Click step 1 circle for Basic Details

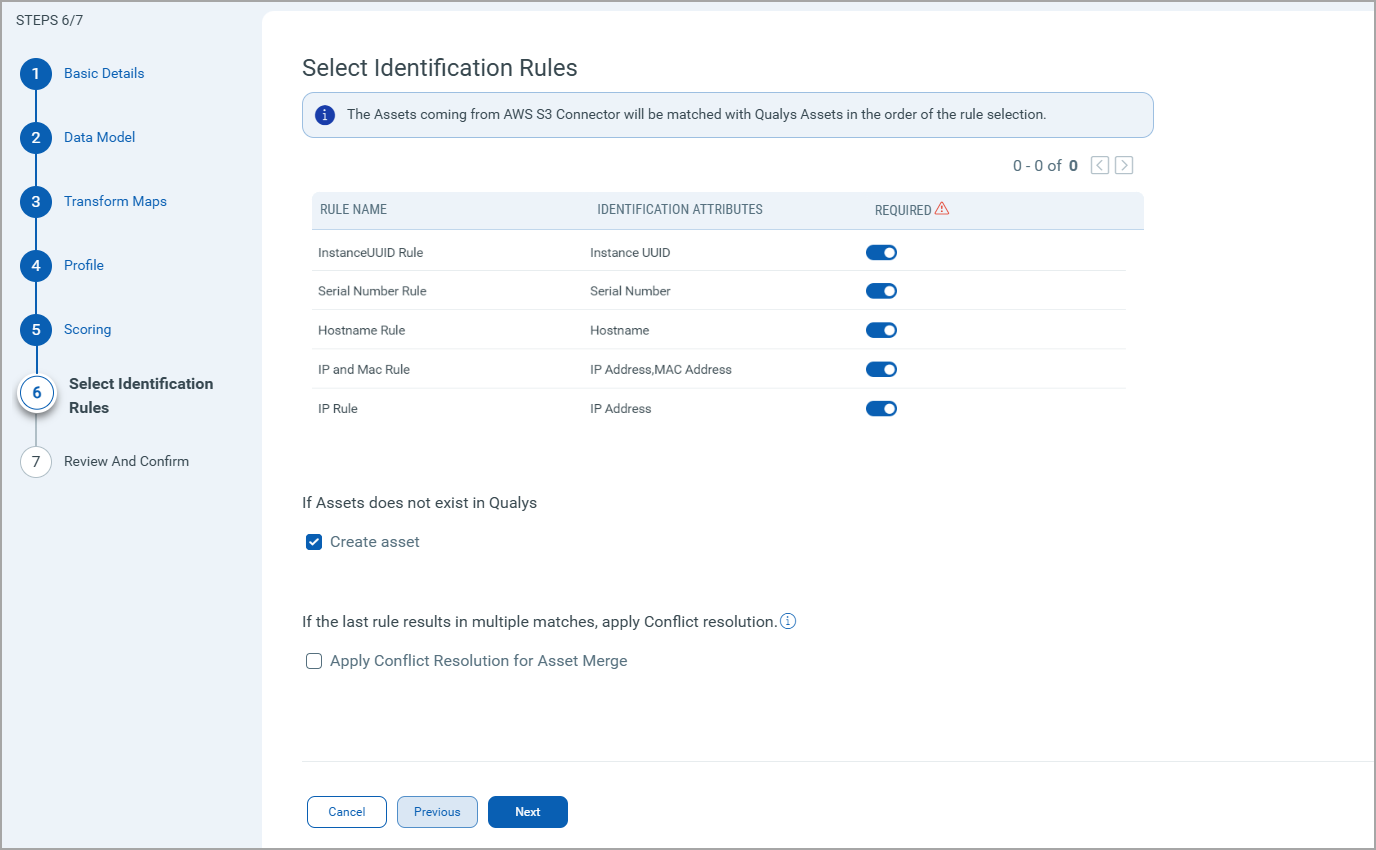click(x=36, y=73)
